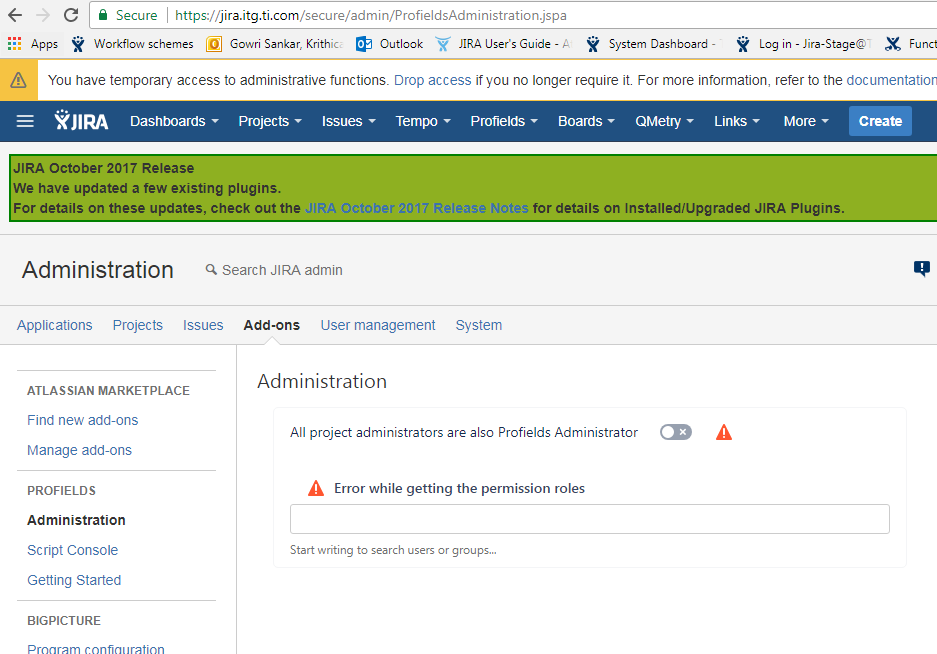Open the Gowri Sankar, Krithica bookmark
This screenshot has width=937, height=654.
[275, 44]
